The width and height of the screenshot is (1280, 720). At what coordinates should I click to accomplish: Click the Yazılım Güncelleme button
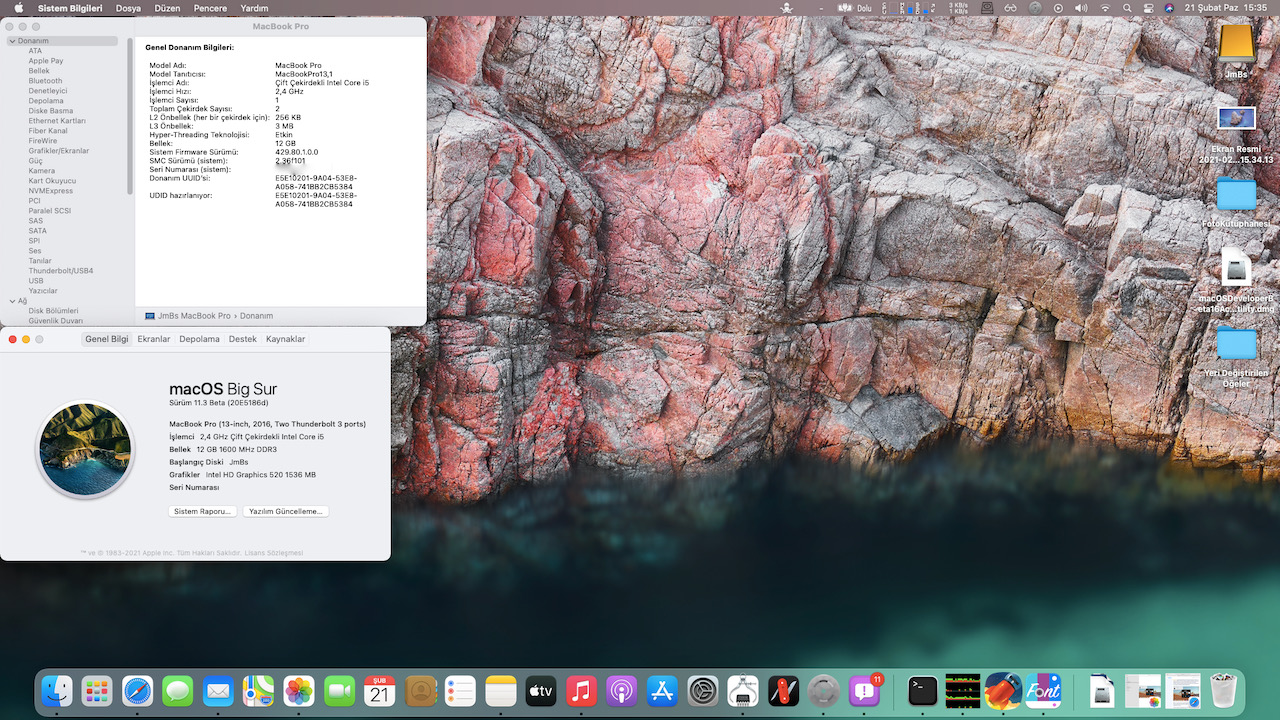tap(286, 511)
